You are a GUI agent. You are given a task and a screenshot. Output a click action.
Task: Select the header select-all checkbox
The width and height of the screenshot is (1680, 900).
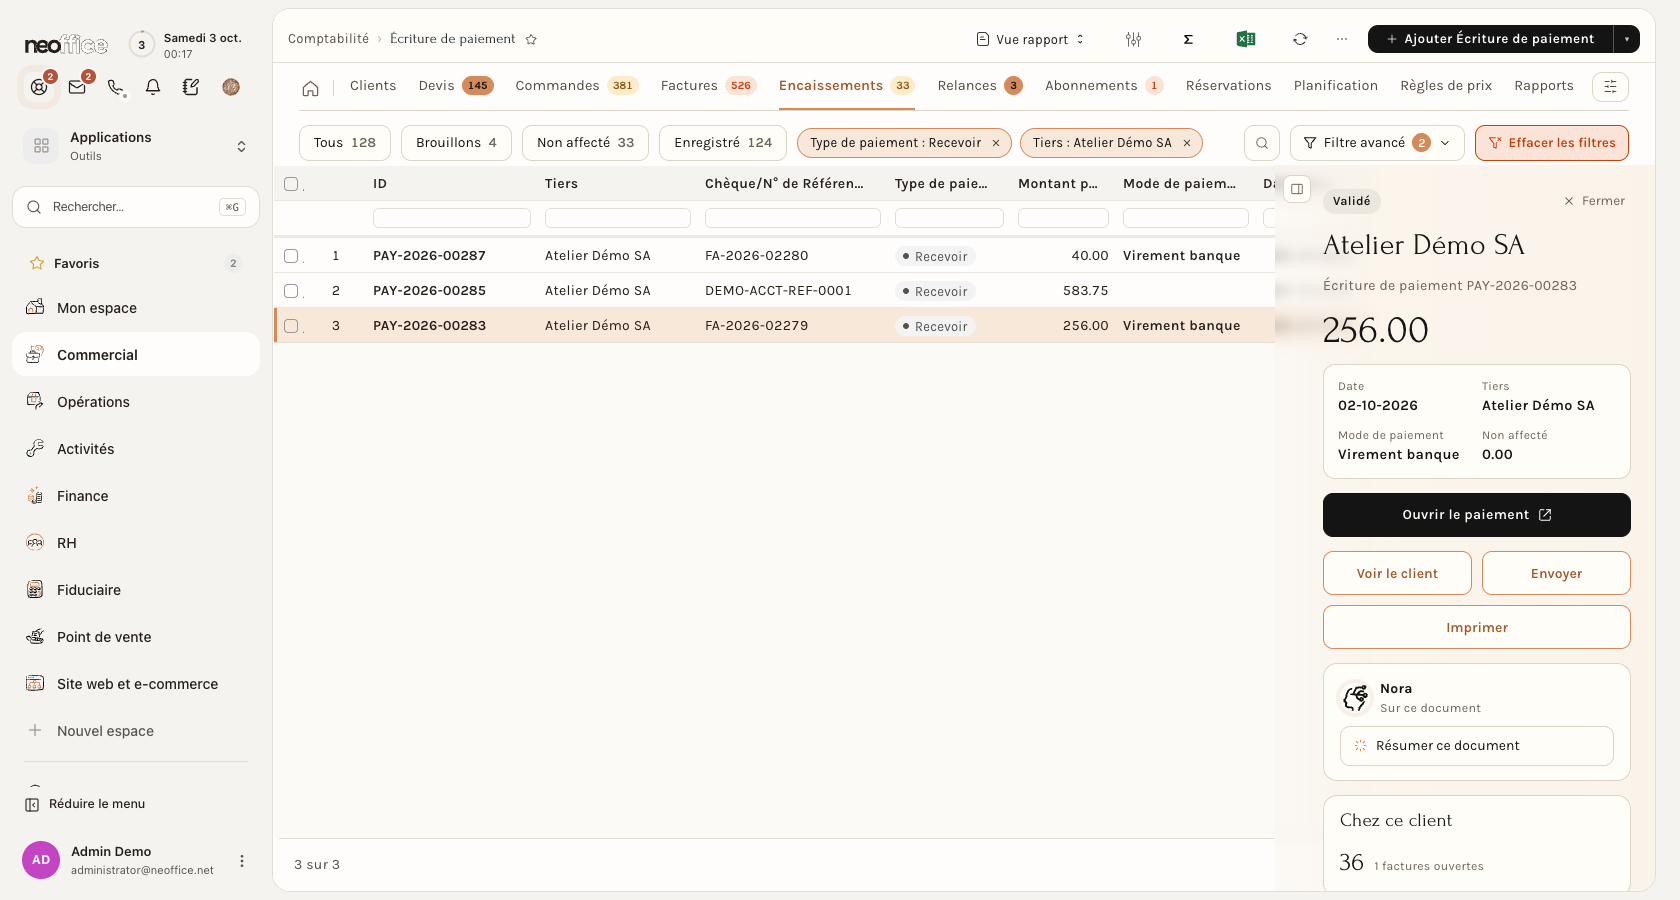click(x=291, y=184)
